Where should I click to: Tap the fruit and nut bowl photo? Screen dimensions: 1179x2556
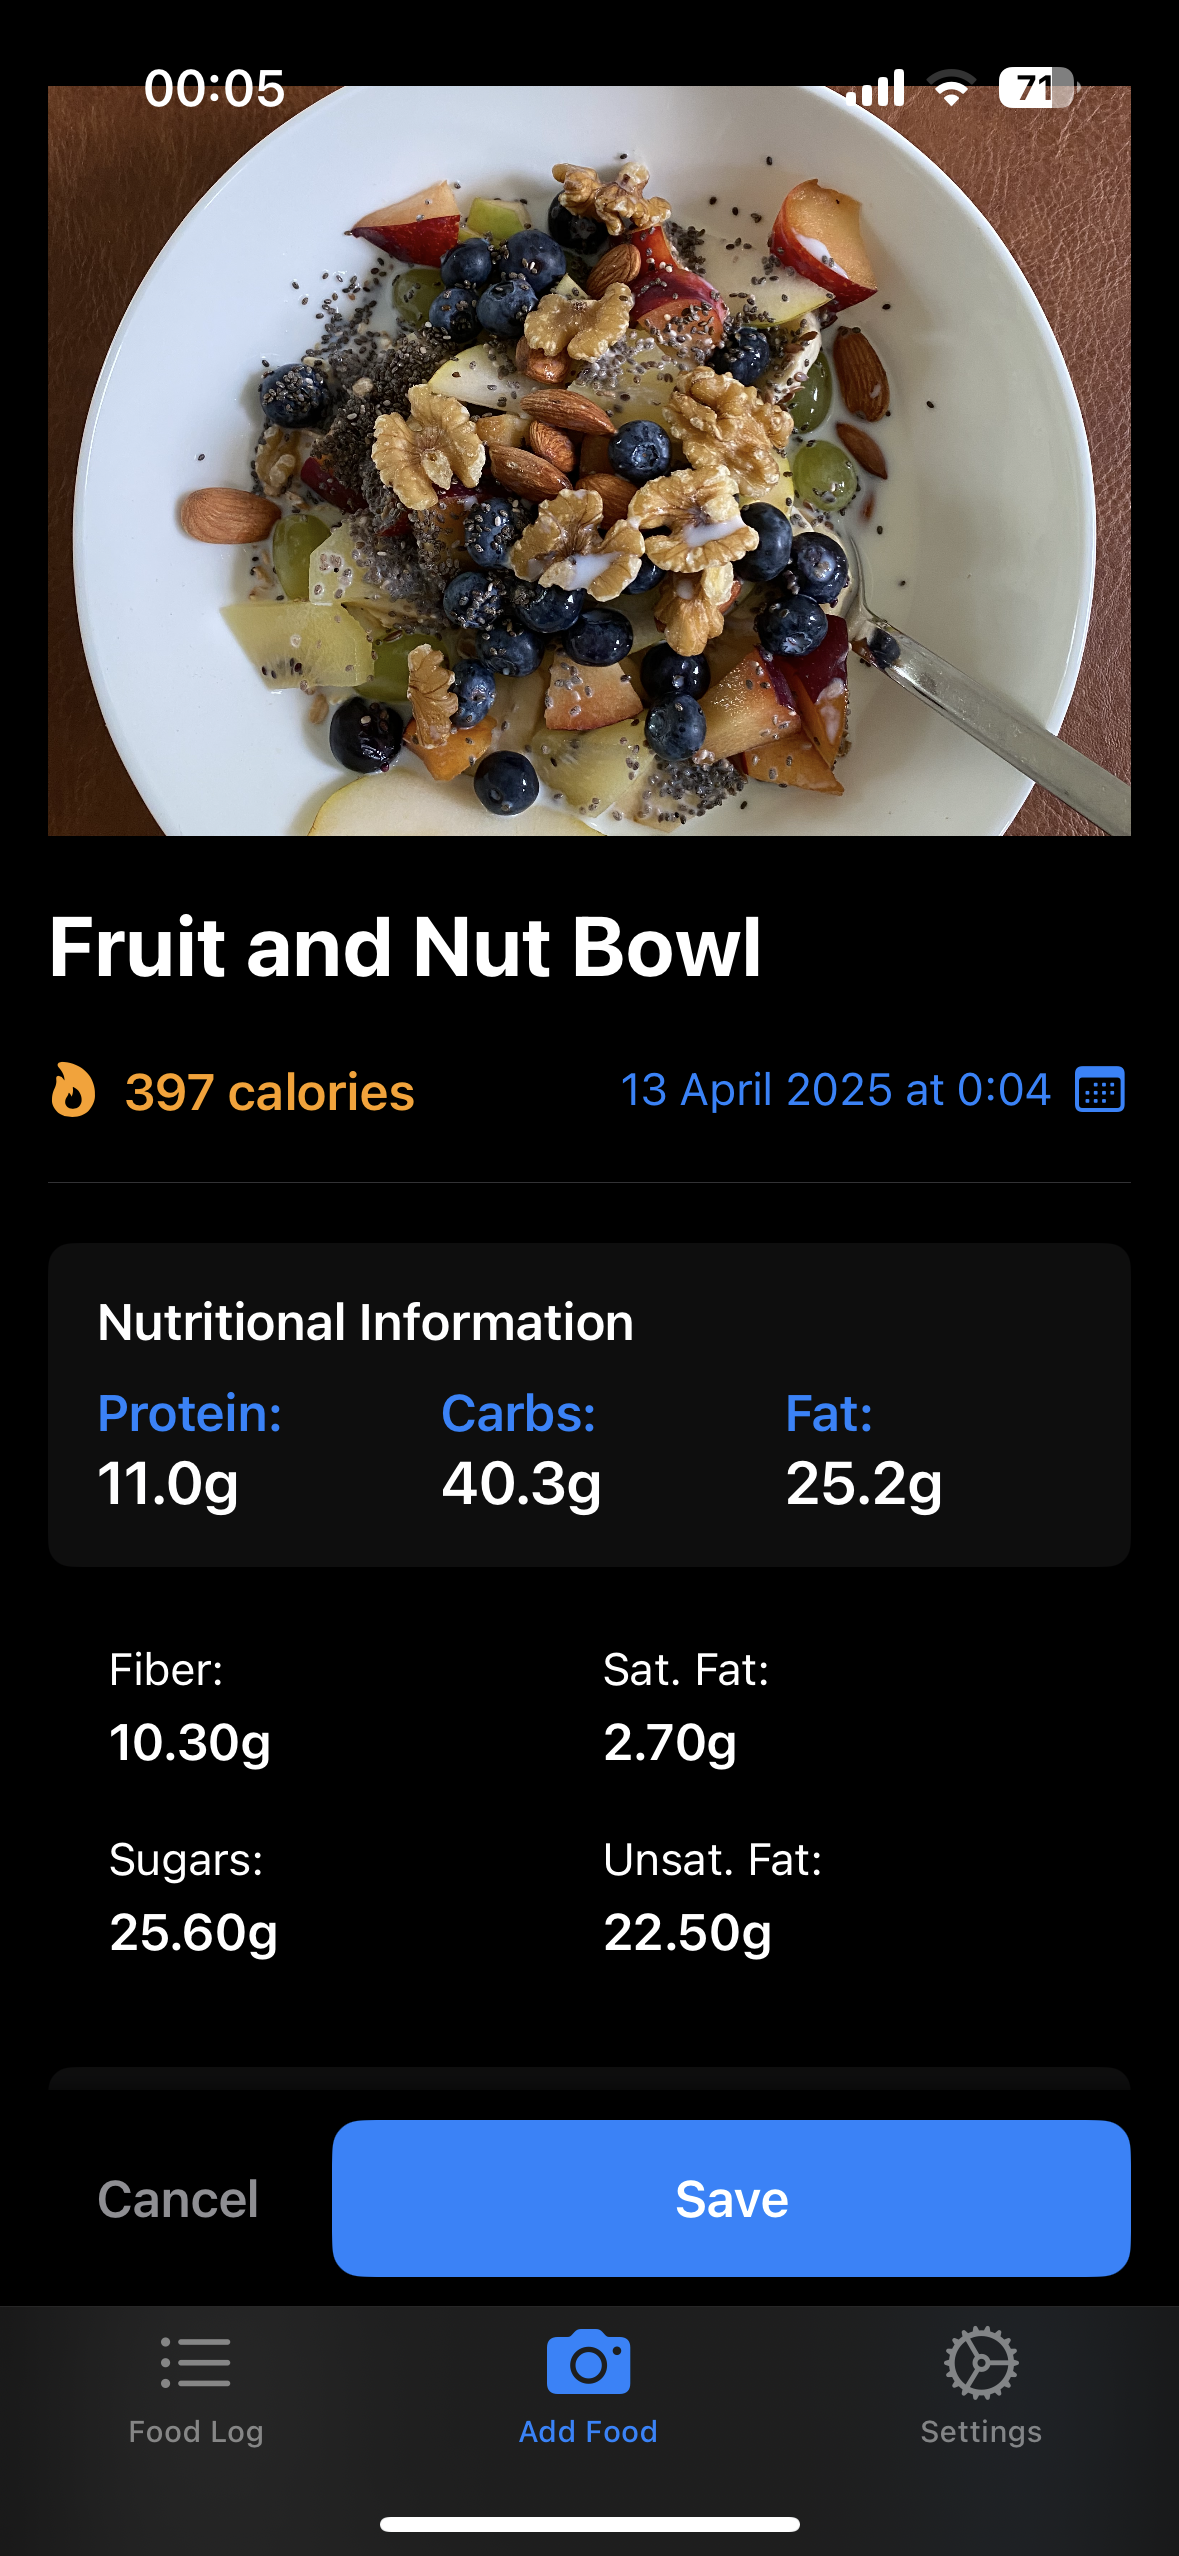point(589,460)
